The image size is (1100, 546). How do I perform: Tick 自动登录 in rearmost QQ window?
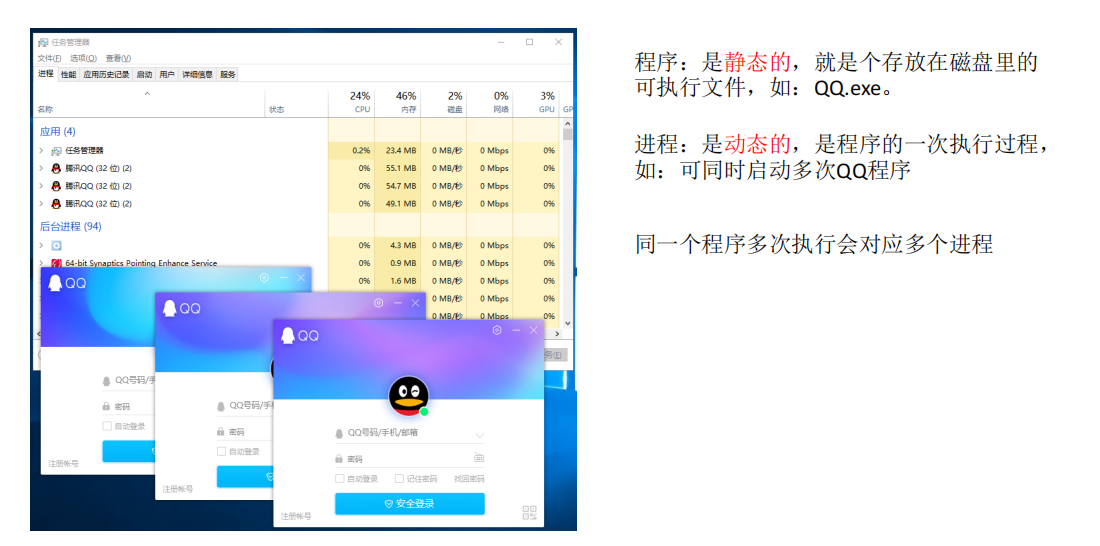coord(107,425)
